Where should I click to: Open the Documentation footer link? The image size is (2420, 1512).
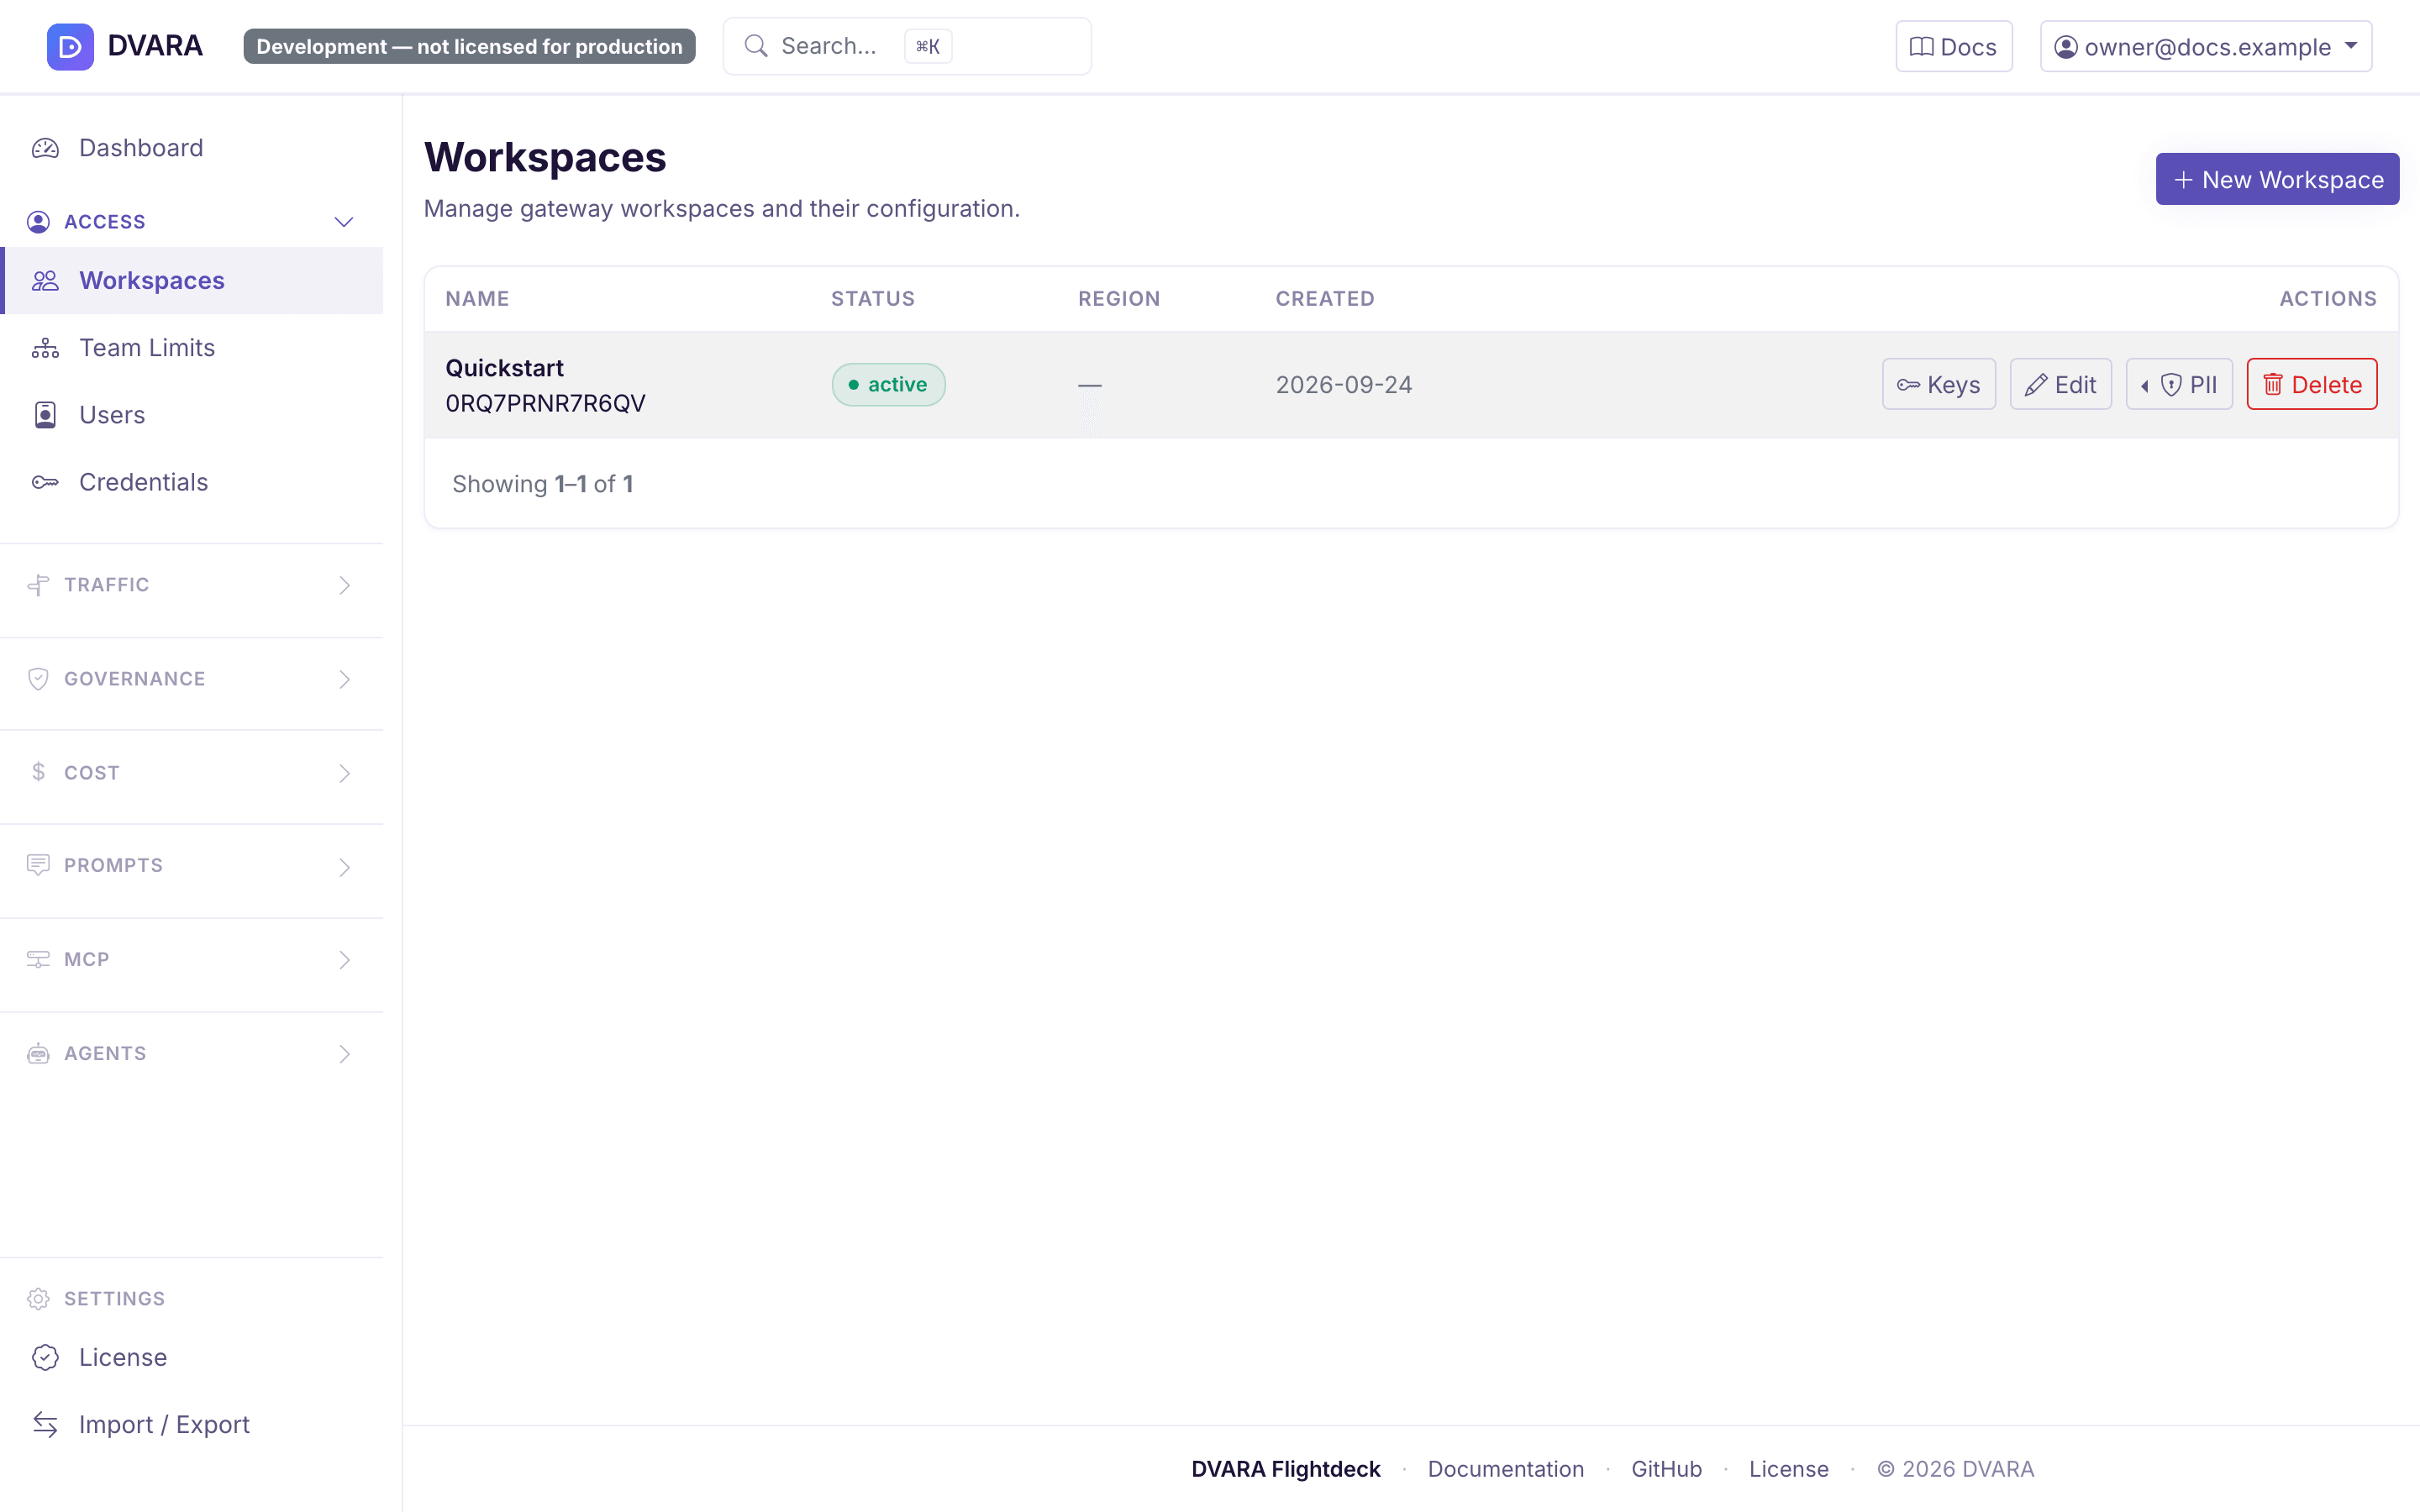pos(1505,1469)
